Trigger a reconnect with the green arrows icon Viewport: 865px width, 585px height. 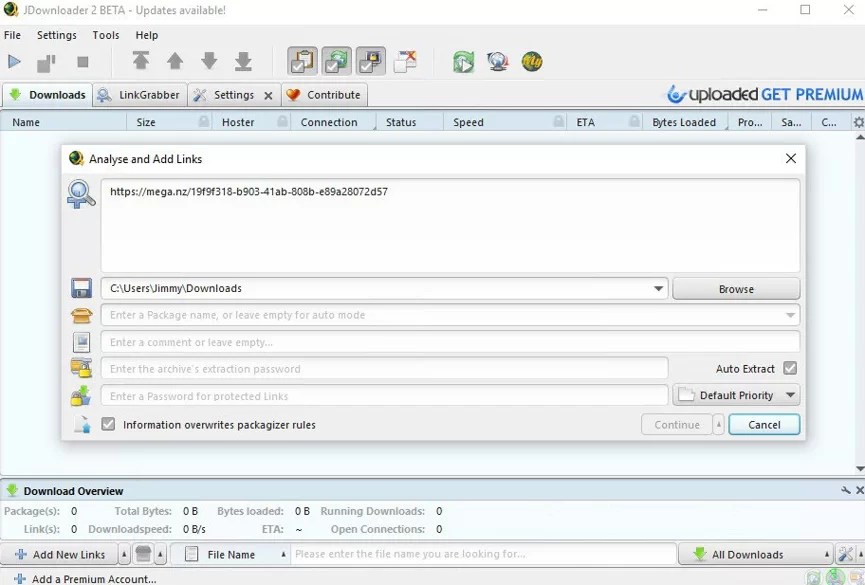click(463, 61)
